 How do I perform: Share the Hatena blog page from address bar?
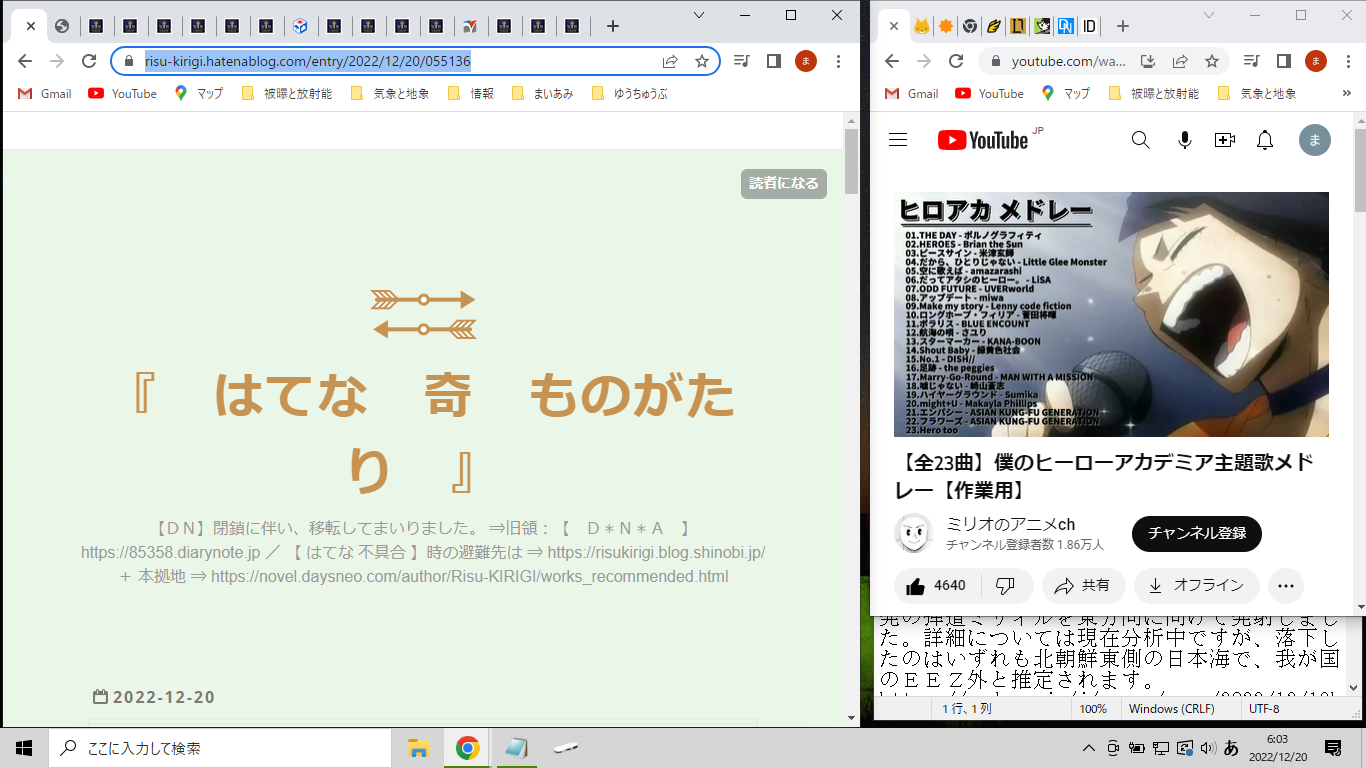[x=670, y=61]
